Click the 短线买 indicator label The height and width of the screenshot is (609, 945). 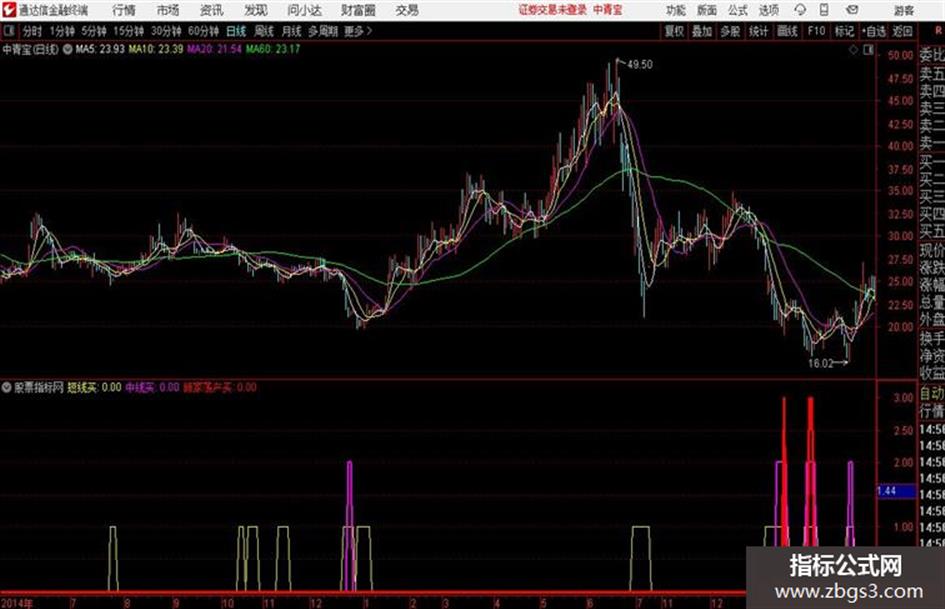pos(81,388)
